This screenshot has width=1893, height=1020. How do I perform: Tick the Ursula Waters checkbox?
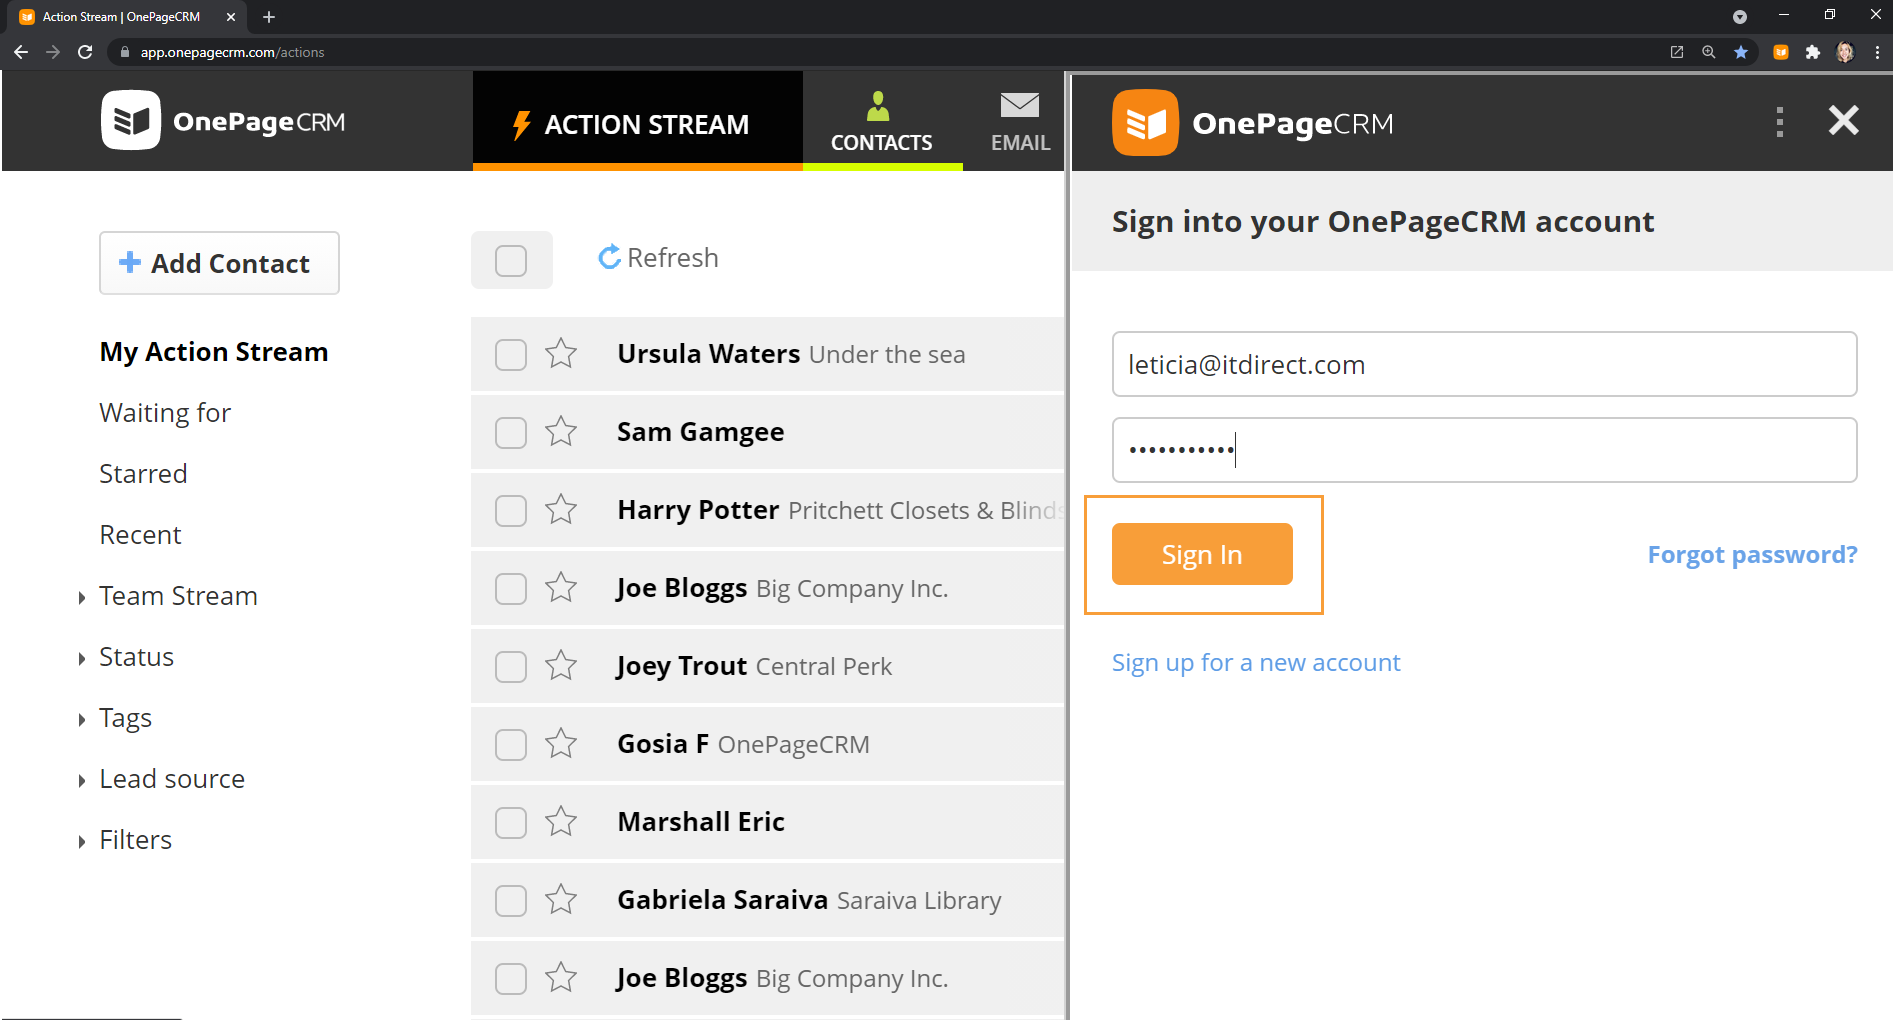tap(511, 354)
